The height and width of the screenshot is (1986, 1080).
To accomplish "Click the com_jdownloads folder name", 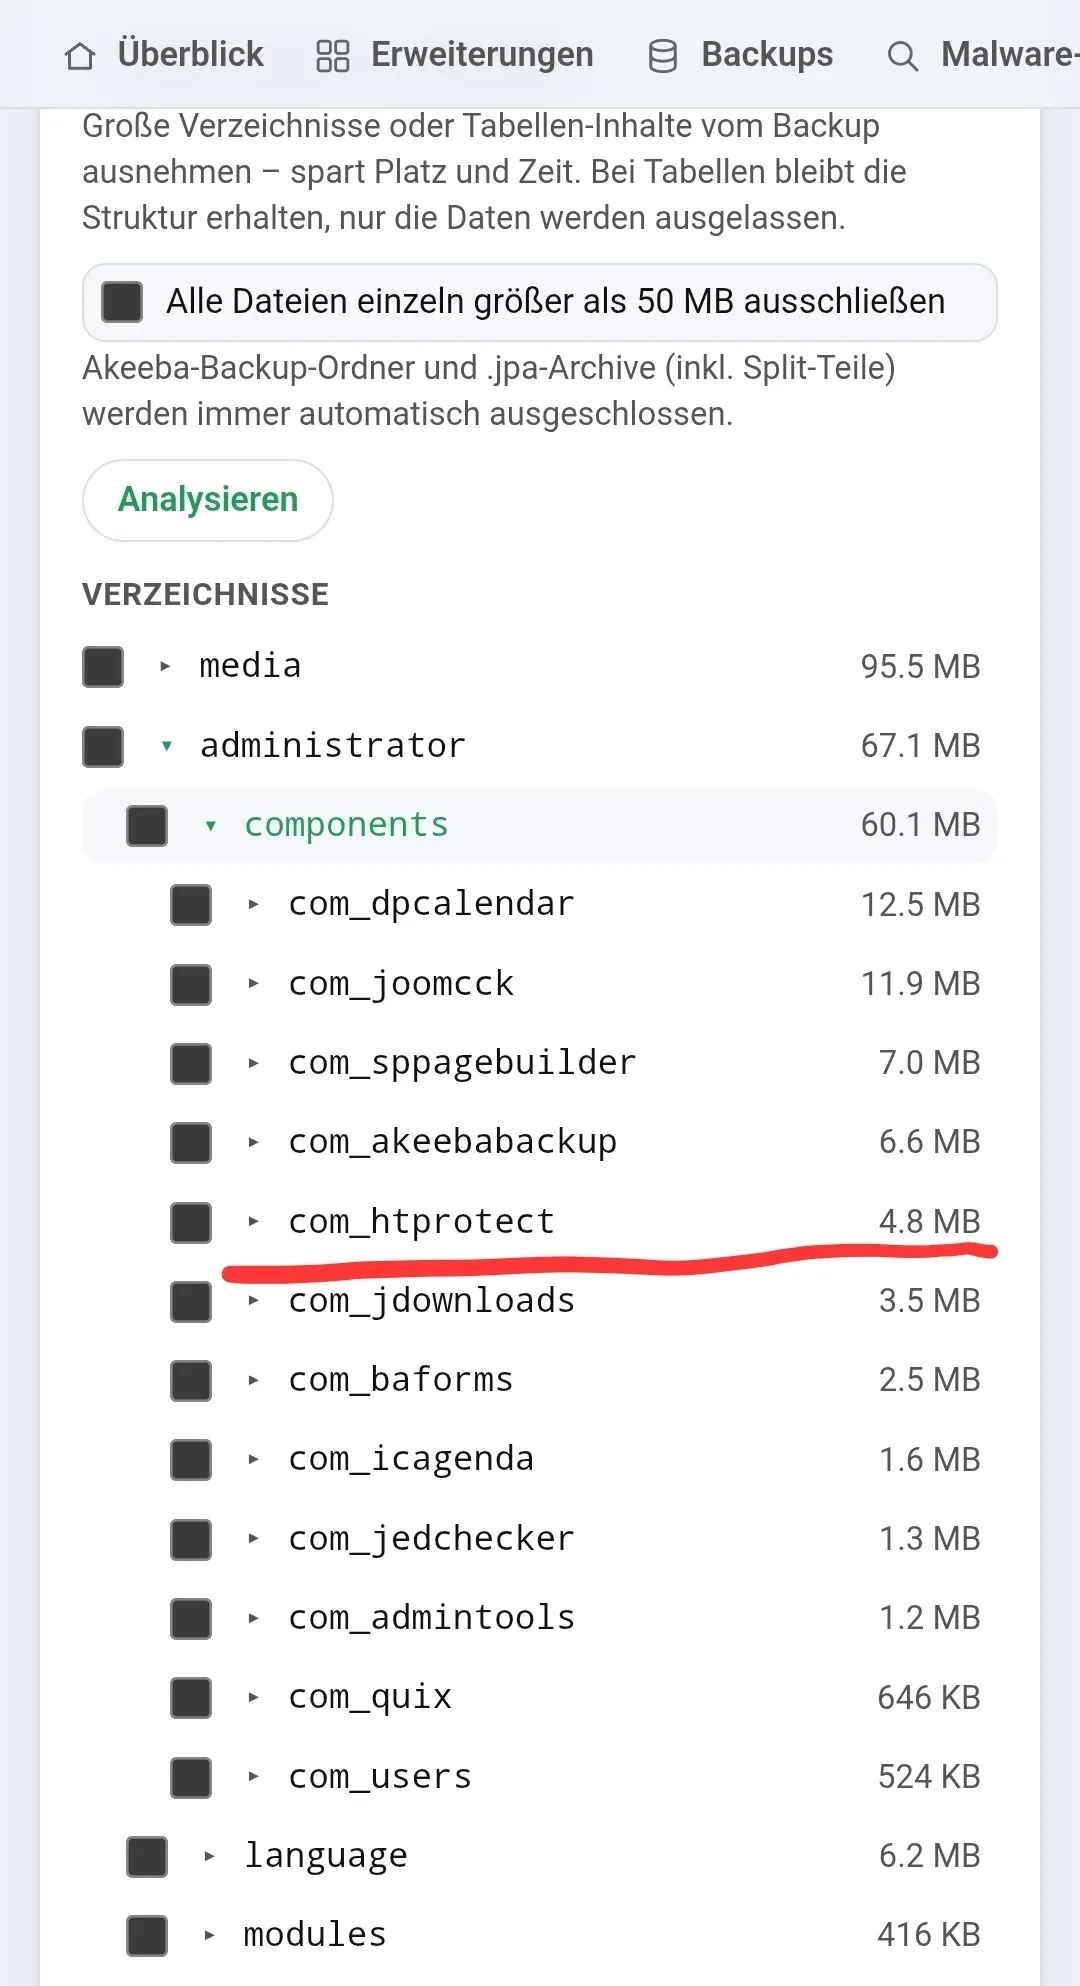I will pos(431,1301).
